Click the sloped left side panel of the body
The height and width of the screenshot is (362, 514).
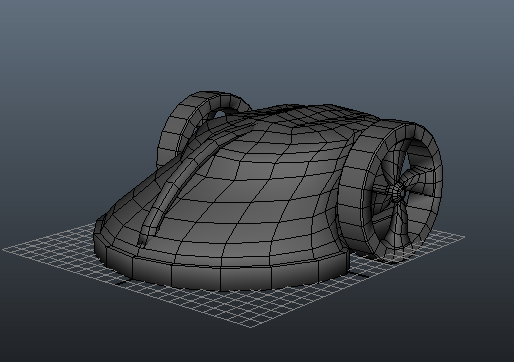click(x=133, y=200)
